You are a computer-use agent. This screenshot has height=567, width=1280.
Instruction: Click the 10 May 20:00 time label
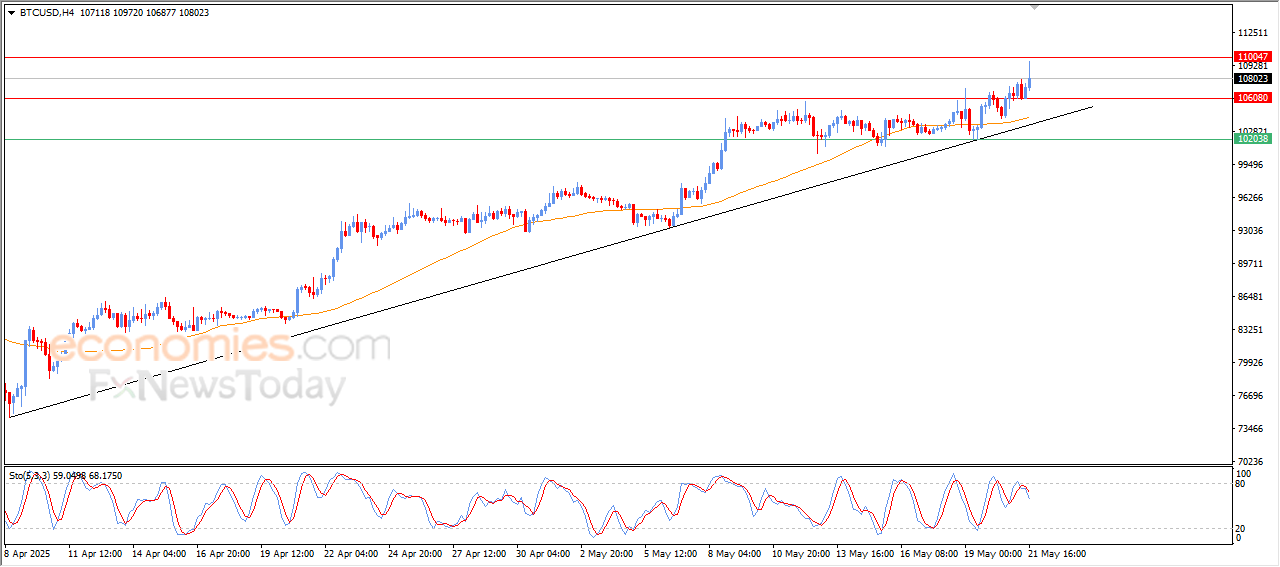(x=799, y=552)
